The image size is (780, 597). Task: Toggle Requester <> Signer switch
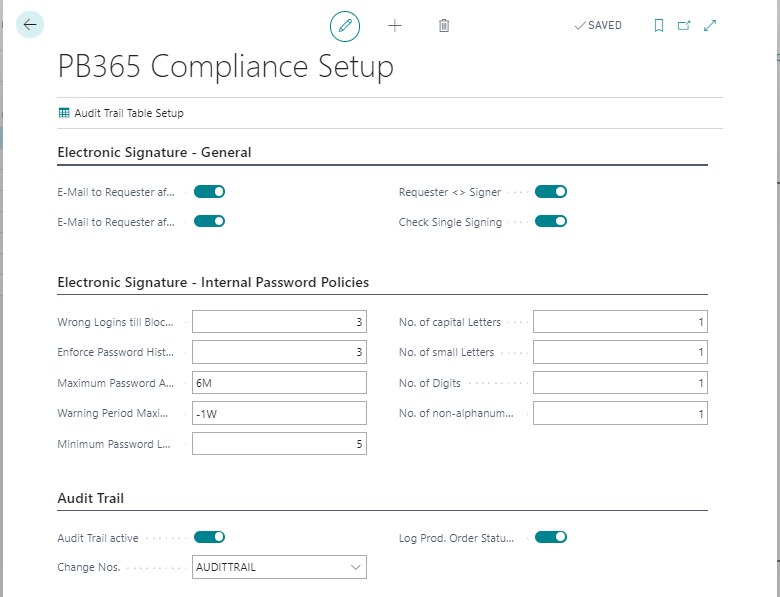click(551, 192)
